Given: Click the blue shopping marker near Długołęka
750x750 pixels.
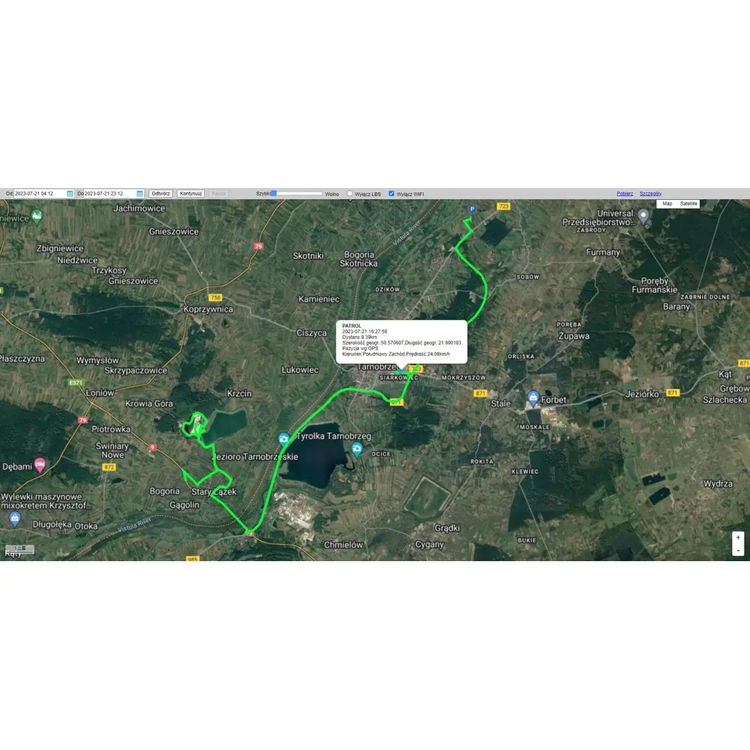Looking at the screenshot, I should tap(14, 518).
